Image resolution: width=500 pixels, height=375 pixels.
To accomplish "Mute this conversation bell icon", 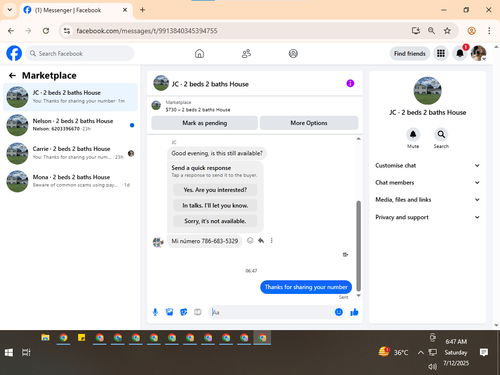I will (413, 134).
